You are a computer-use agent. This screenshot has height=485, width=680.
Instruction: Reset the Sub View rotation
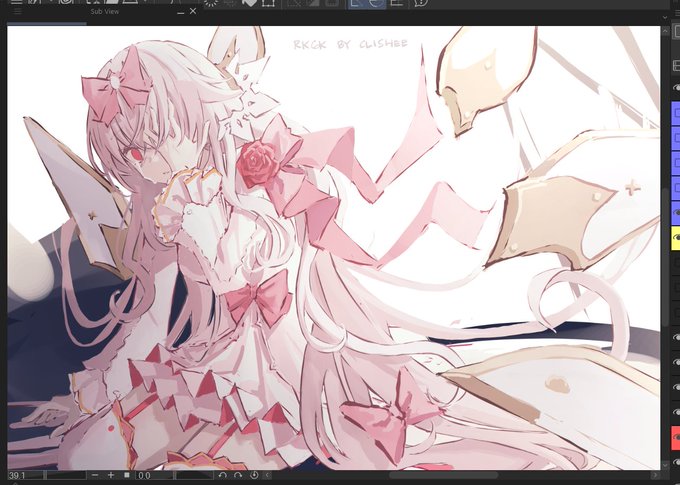click(x=254, y=475)
